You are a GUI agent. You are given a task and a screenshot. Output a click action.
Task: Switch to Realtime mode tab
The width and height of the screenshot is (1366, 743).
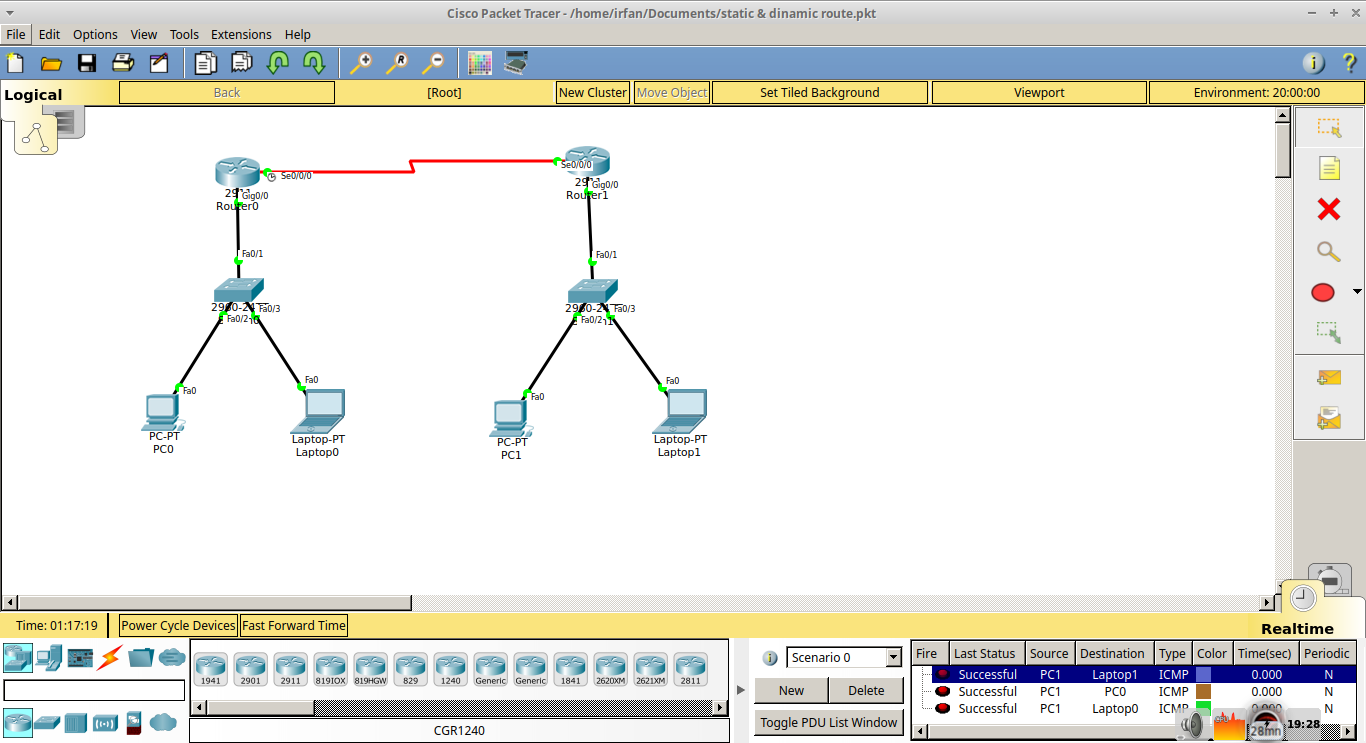1297,629
